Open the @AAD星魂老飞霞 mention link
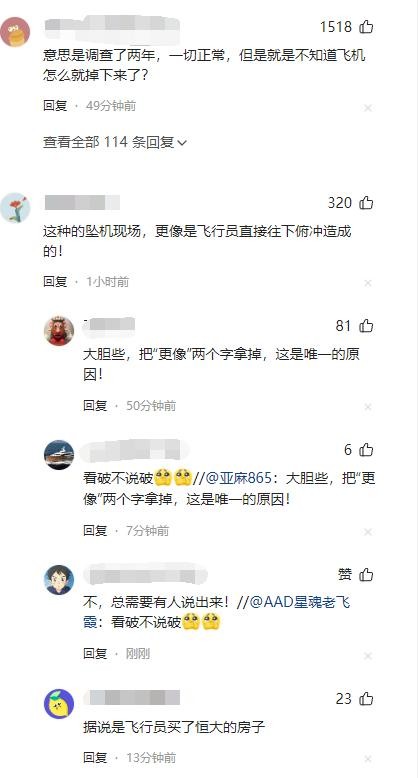This screenshot has height=778, width=418. coord(217,612)
